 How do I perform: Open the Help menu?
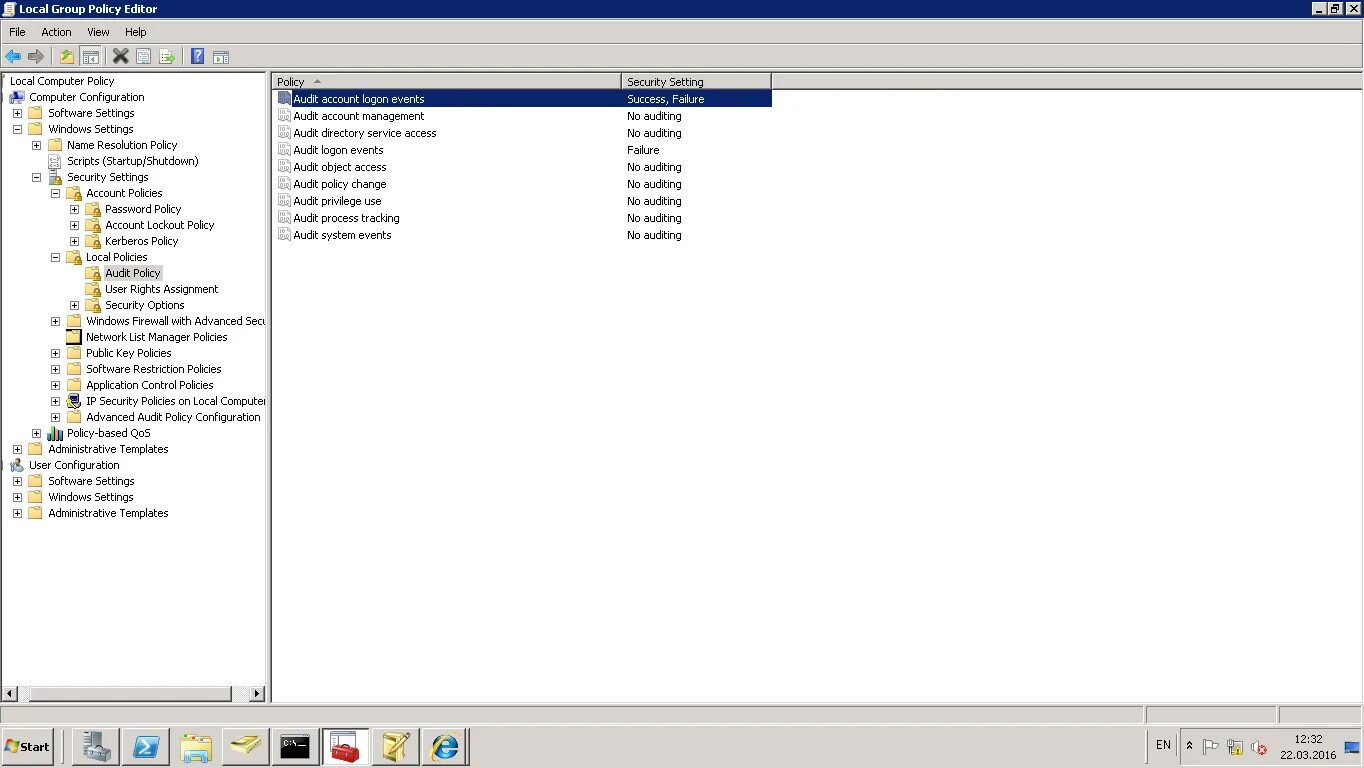click(136, 32)
